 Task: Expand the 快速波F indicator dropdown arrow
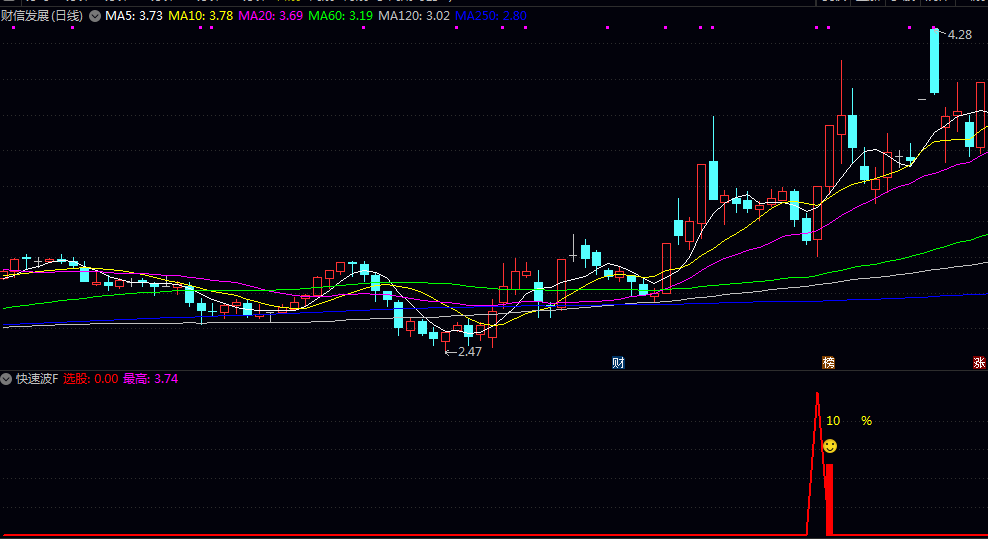7,379
